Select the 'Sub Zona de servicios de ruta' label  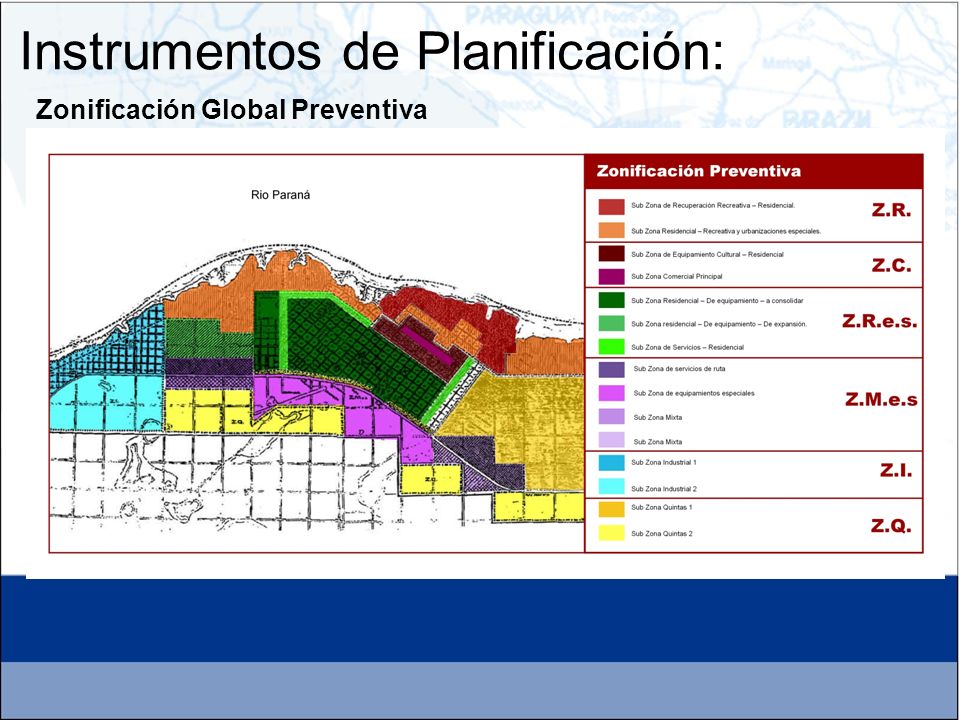(679, 369)
